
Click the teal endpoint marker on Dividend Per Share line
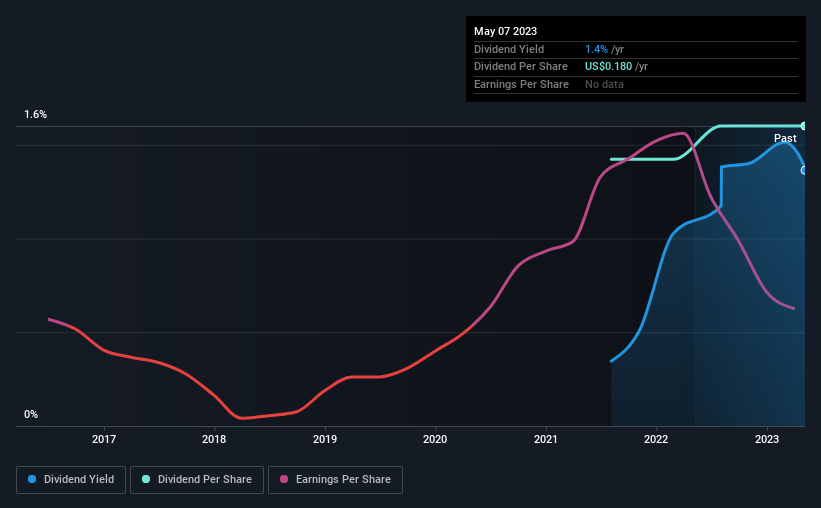(803, 126)
